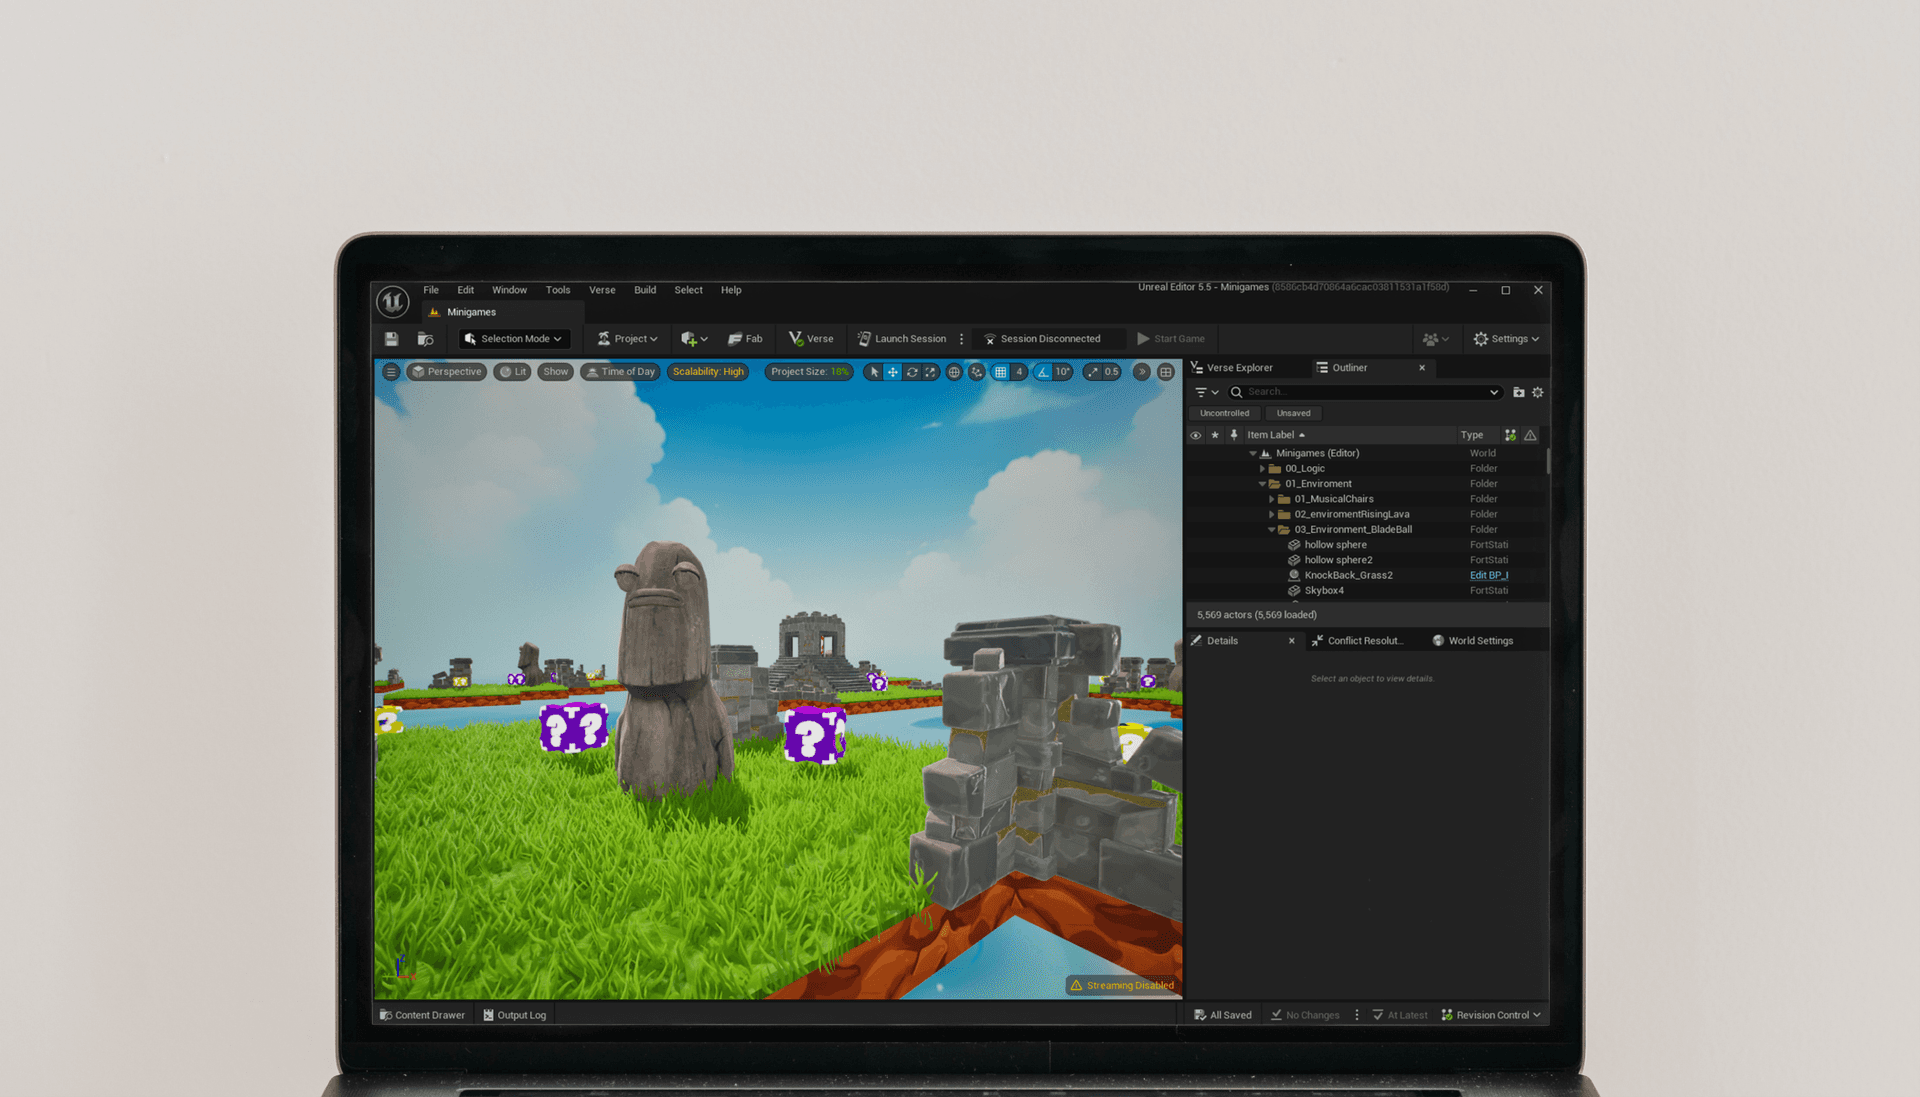
Task: Toggle grid snapping in viewport toolbar
Action: (x=1000, y=372)
